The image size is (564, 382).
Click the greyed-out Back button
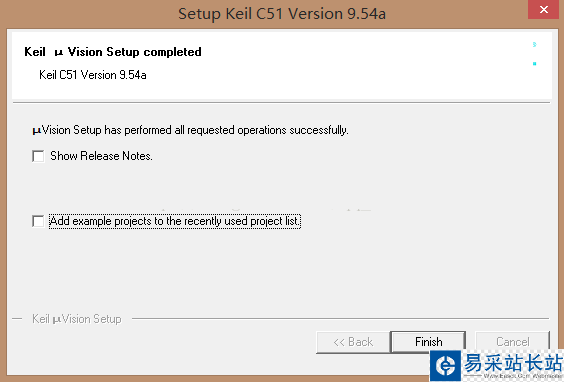click(x=353, y=342)
